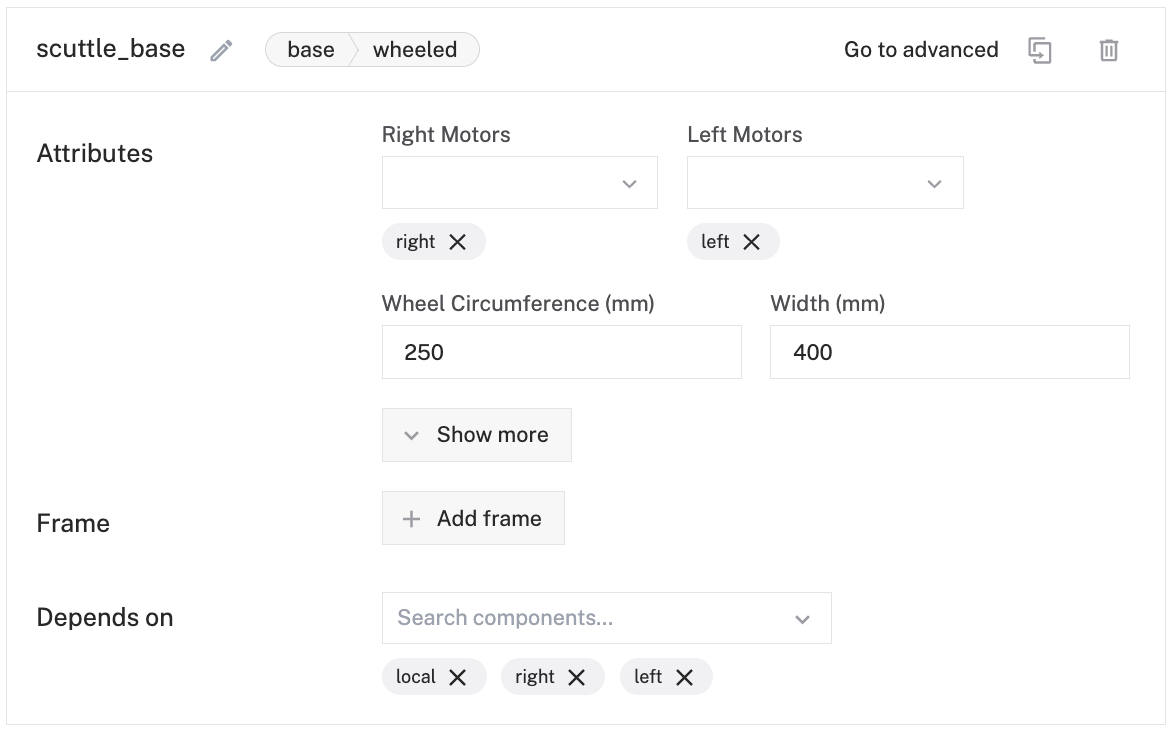Click the duplicate component icon
The width and height of the screenshot is (1174, 732).
pyautogui.click(x=1040, y=51)
